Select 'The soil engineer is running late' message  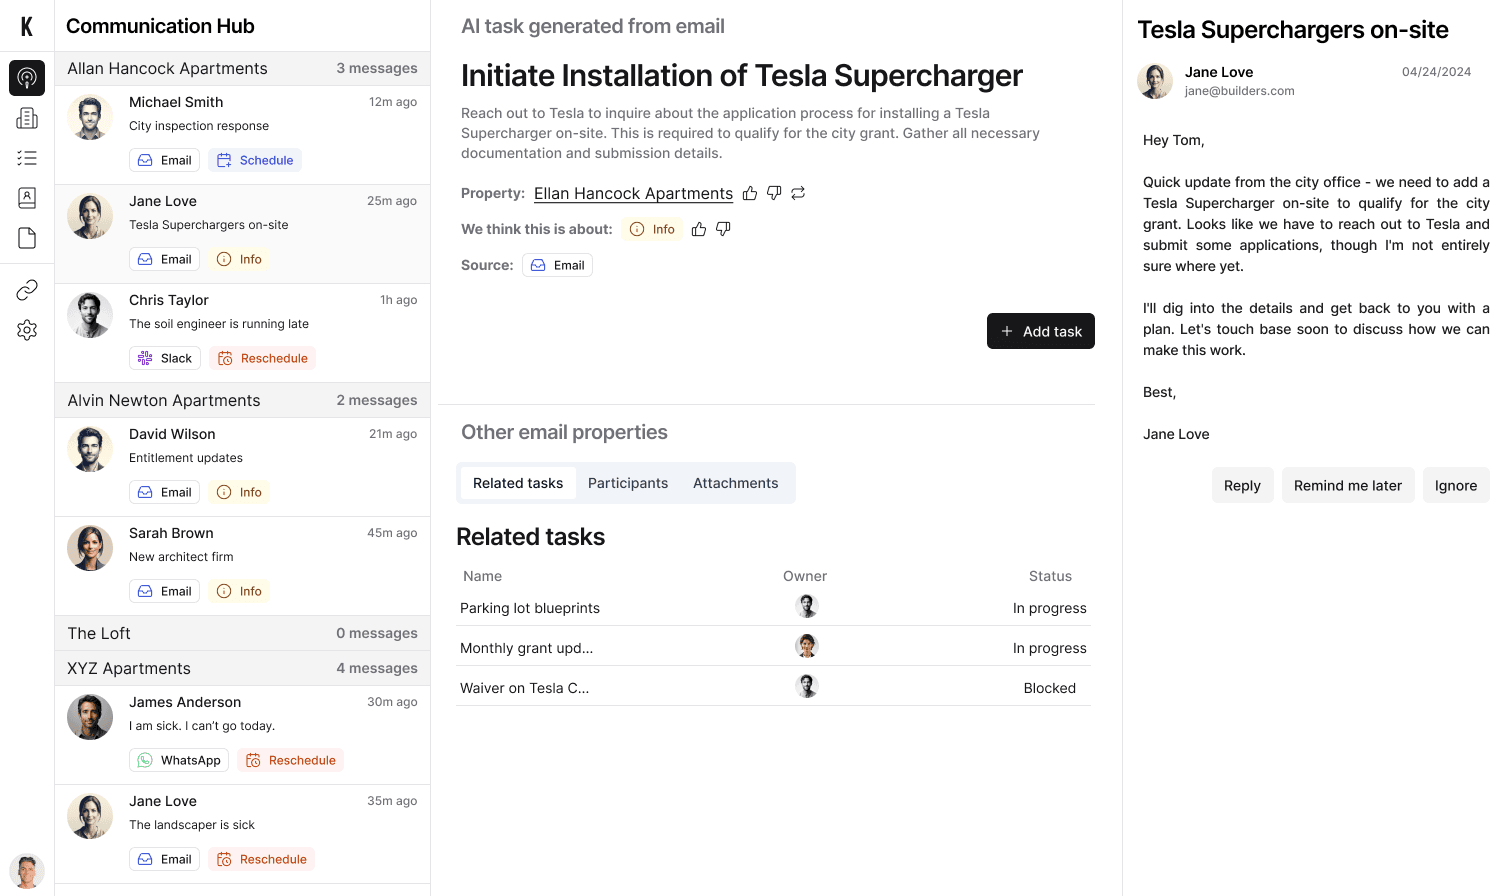(x=219, y=324)
